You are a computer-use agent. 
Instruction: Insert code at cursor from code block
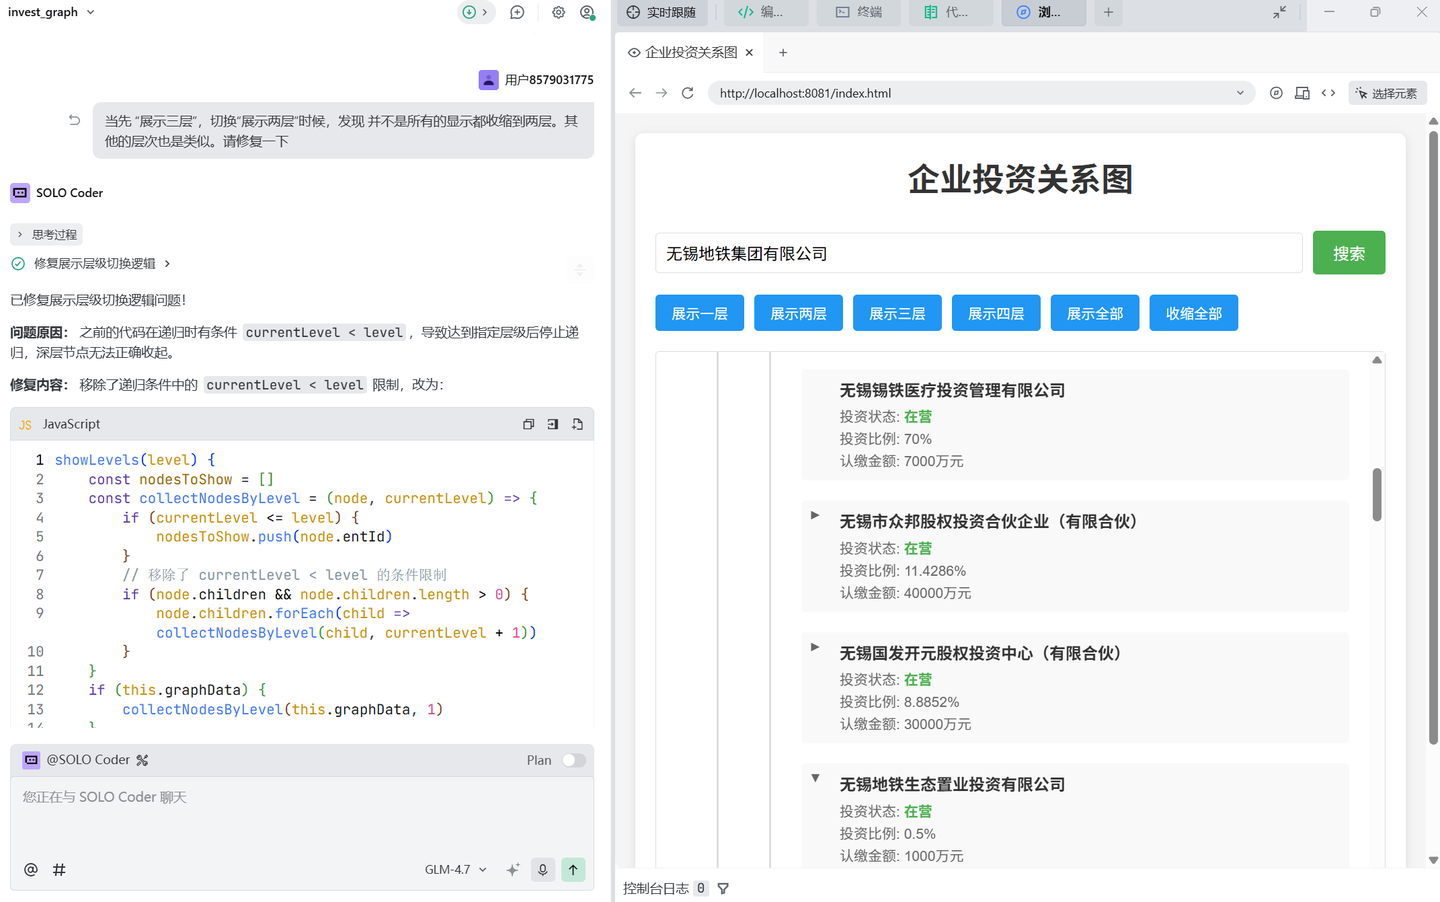tap(553, 424)
